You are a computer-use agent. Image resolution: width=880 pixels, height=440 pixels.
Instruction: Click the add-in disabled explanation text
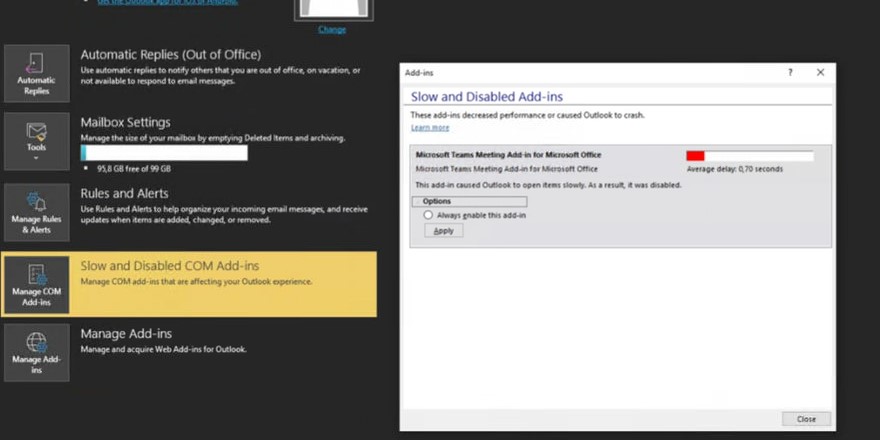(548, 185)
